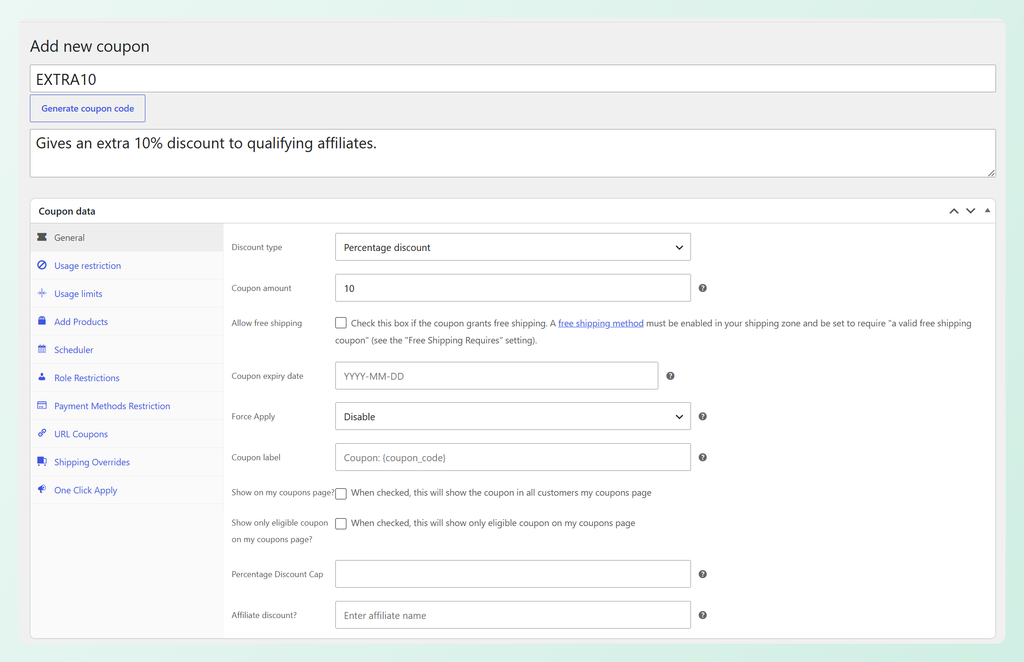Image resolution: width=1024 pixels, height=662 pixels.
Task: Move Coupon data panel up
Action: pyautogui.click(x=954, y=211)
